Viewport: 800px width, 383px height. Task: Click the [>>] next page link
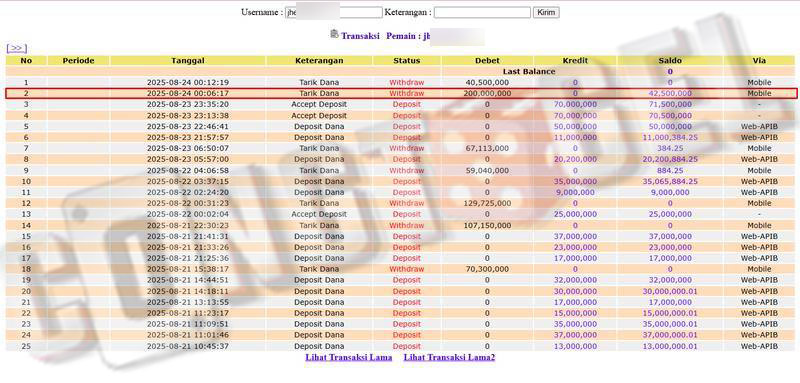(16, 48)
